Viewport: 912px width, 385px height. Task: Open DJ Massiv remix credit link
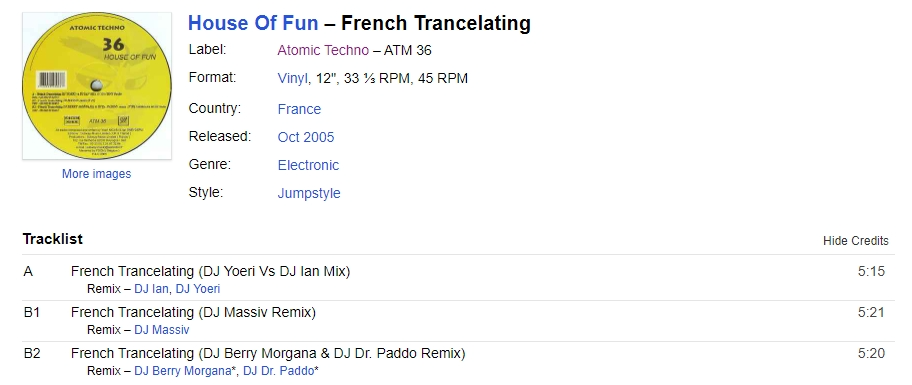click(162, 330)
